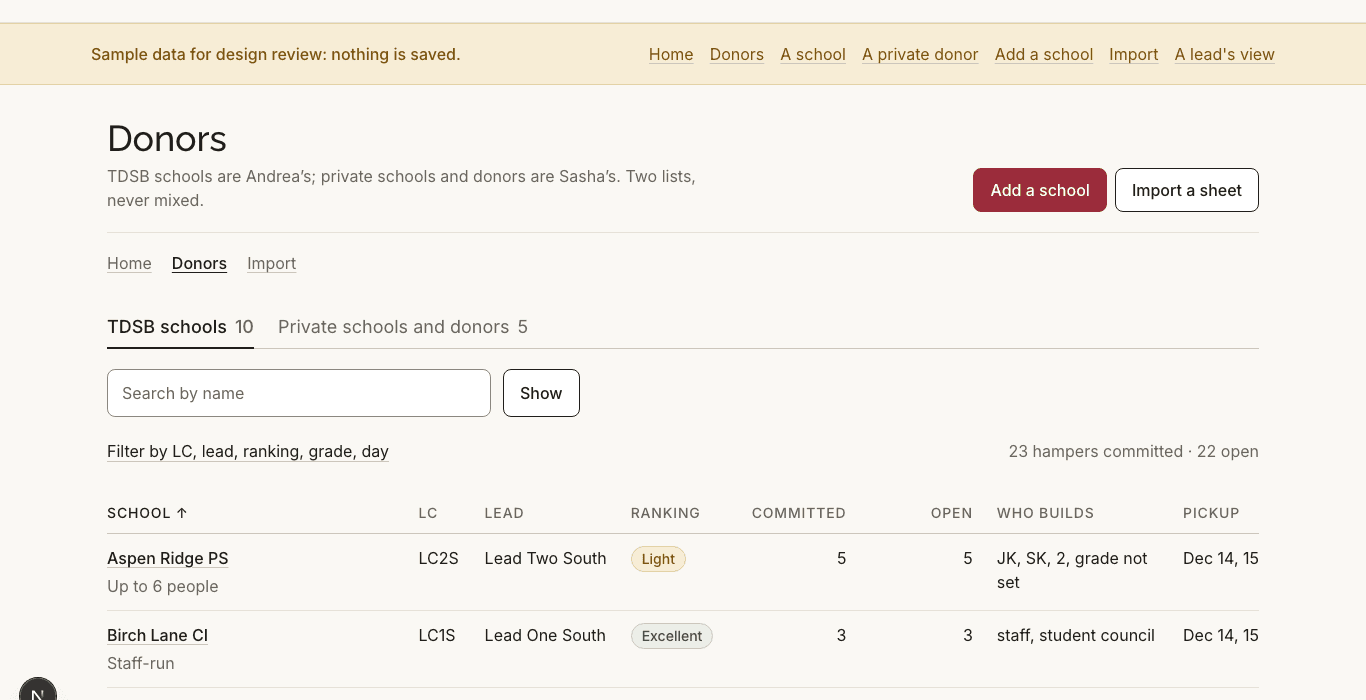The width and height of the screenshot is (1366, 700).
Task: Click 'JK, SK, 2, grade not set' cell
Action: (x=1072, y=570)
